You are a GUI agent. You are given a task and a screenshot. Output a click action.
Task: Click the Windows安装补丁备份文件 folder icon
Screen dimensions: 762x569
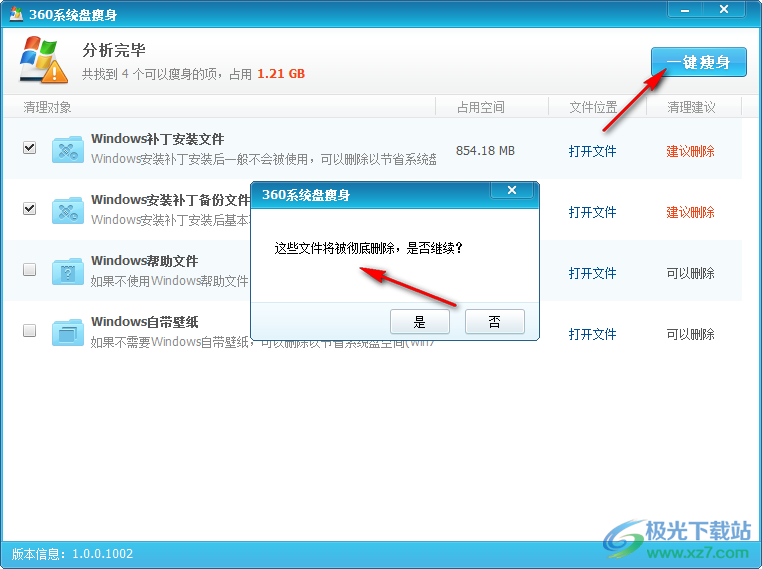(x=68, y=211)
